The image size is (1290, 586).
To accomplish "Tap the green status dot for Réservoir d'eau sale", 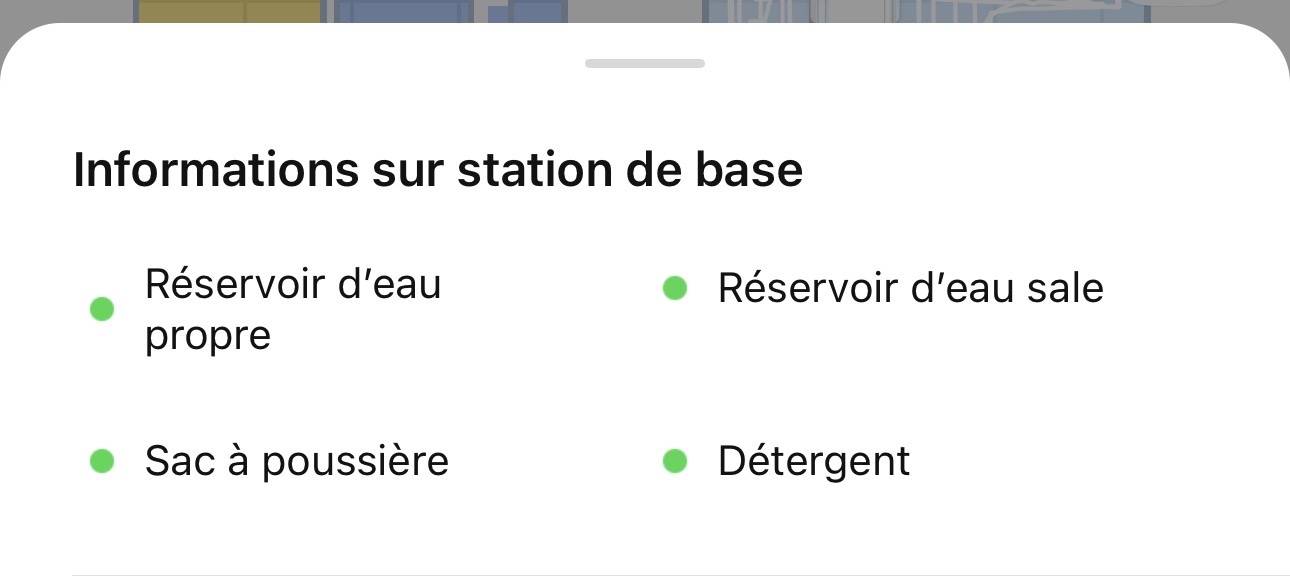I will click(675, 289).
